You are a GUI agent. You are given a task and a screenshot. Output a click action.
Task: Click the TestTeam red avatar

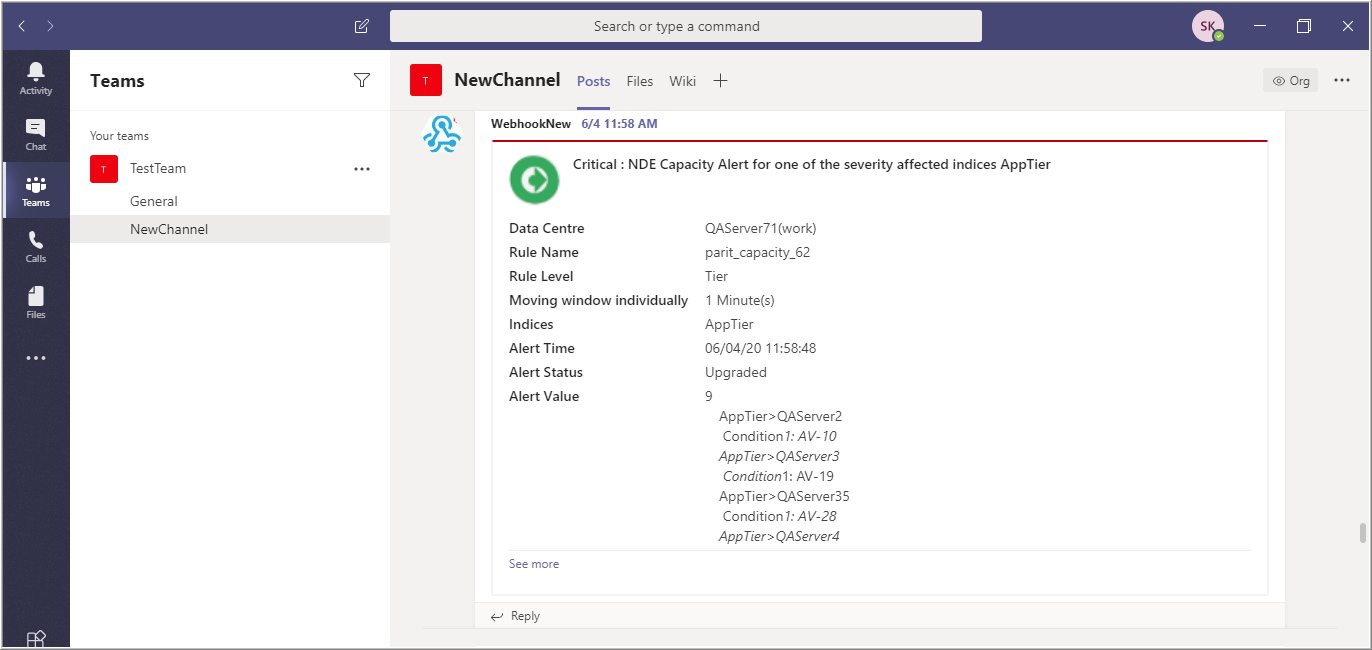104,169
